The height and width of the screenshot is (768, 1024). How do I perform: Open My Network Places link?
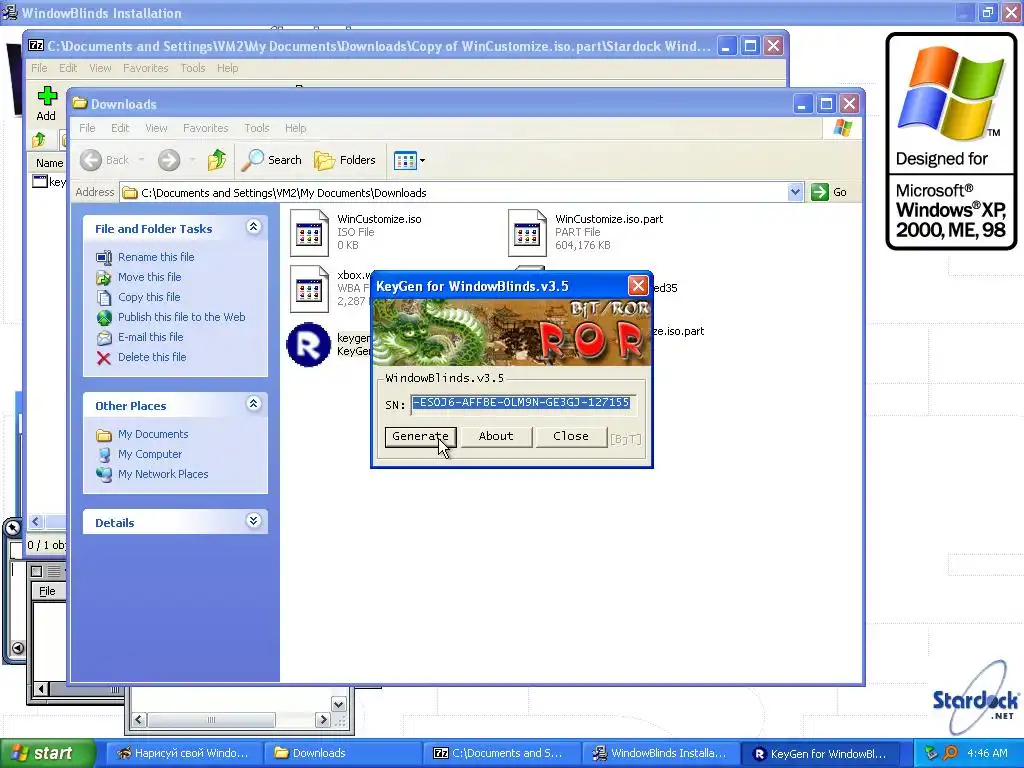tap(163, 474)
